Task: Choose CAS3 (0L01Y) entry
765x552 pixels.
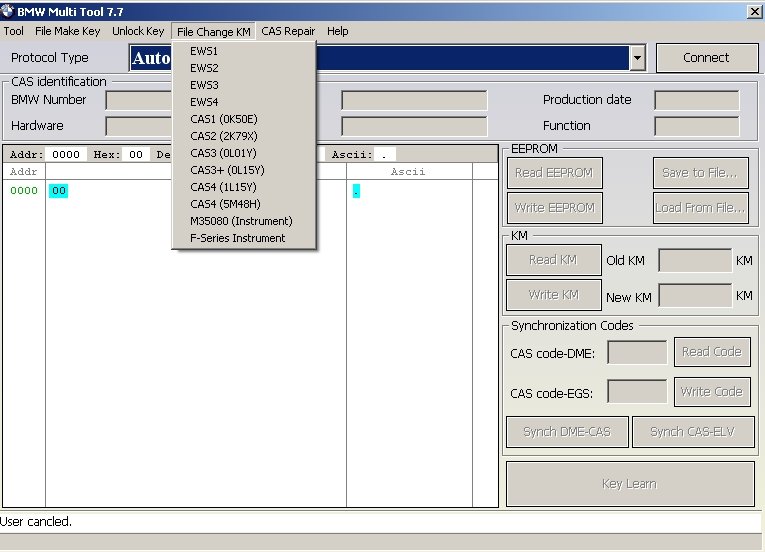Action: 244,153
